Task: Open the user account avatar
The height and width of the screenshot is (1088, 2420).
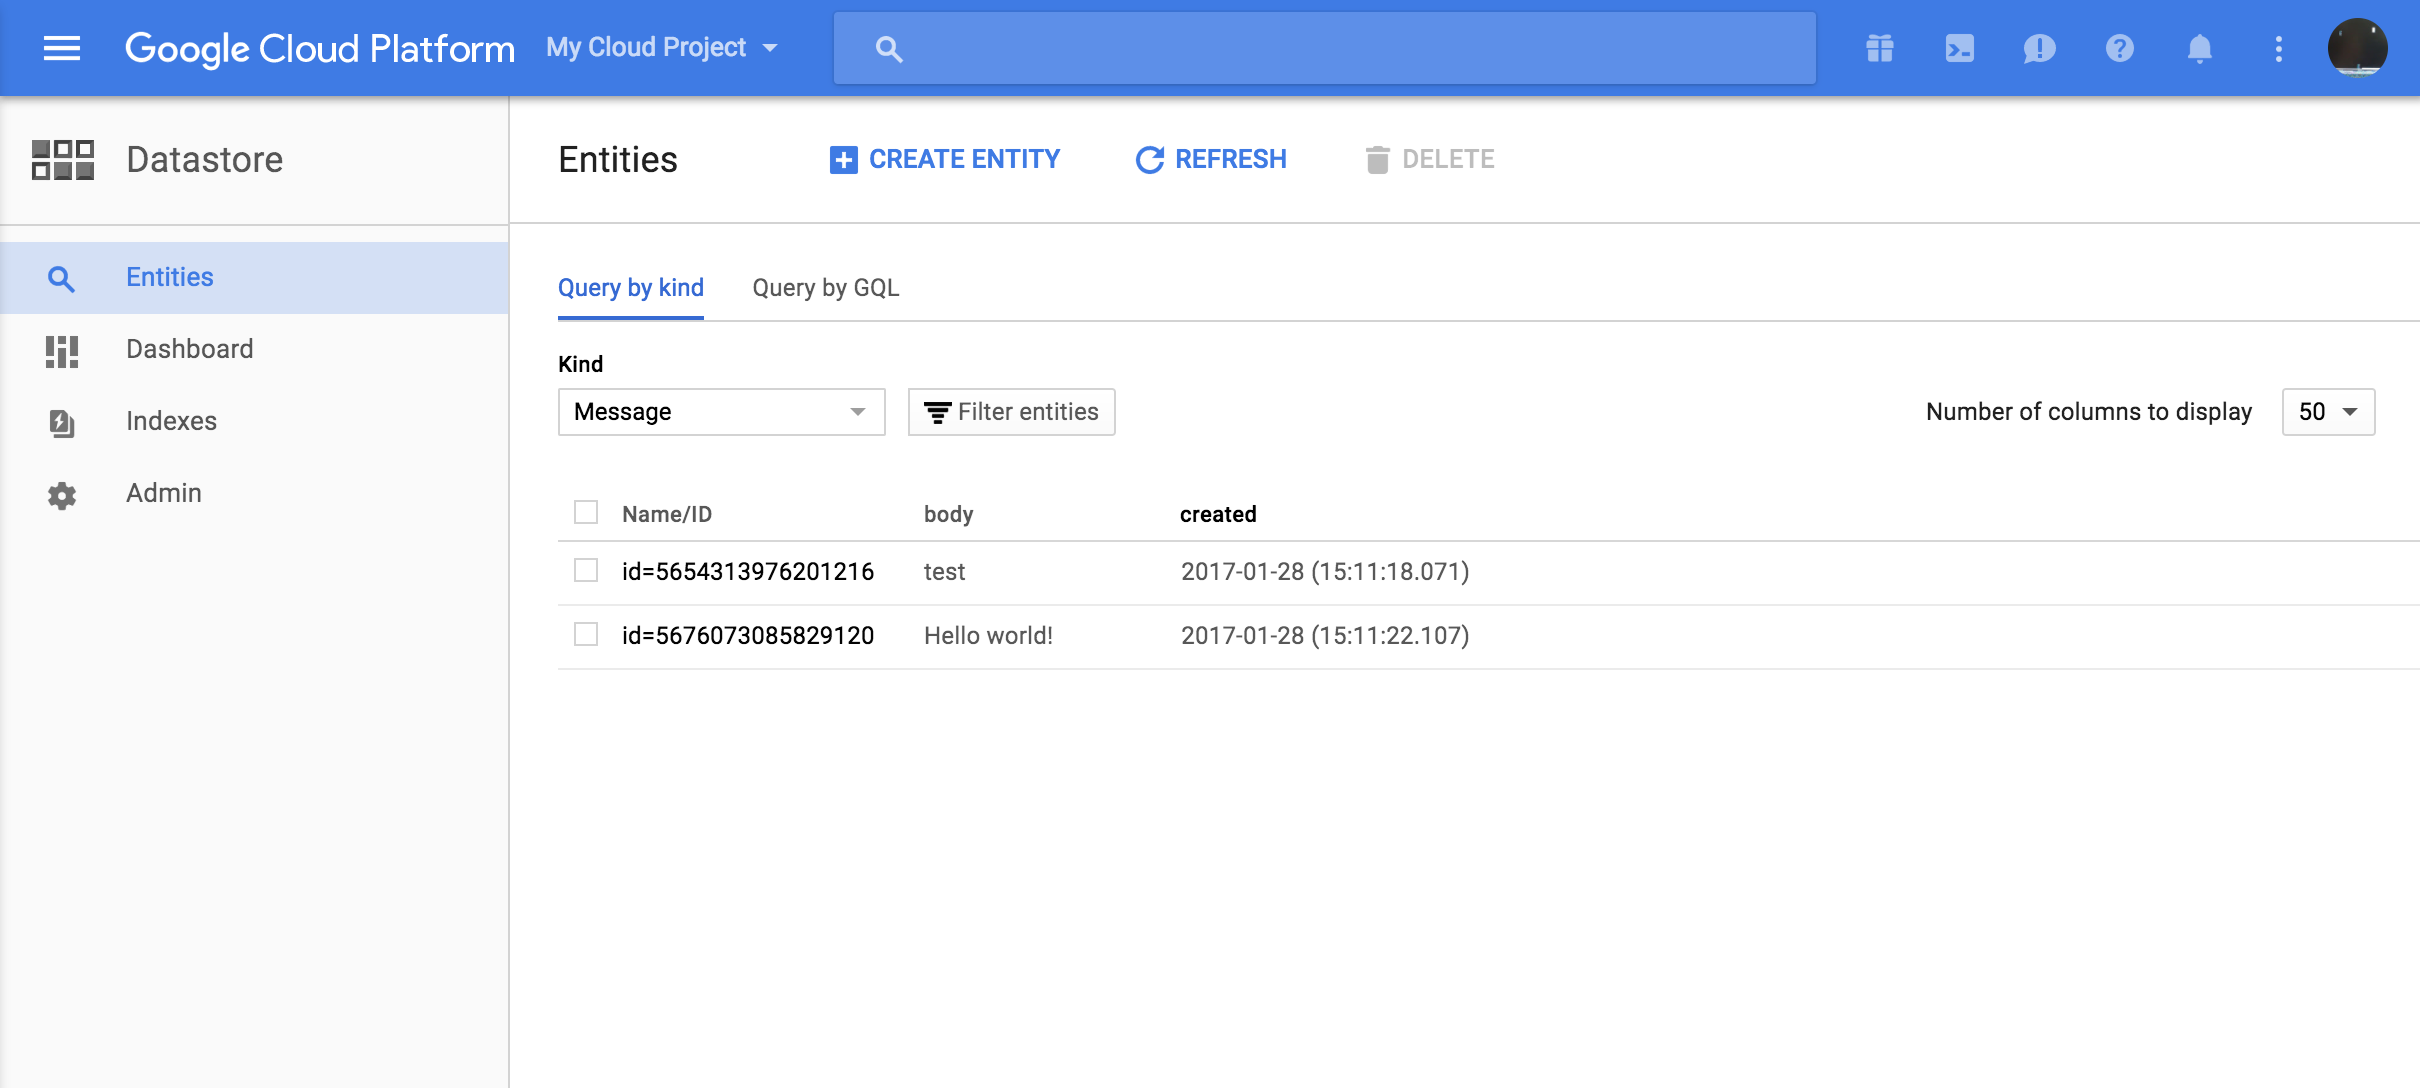Action: pos(2357,48)
